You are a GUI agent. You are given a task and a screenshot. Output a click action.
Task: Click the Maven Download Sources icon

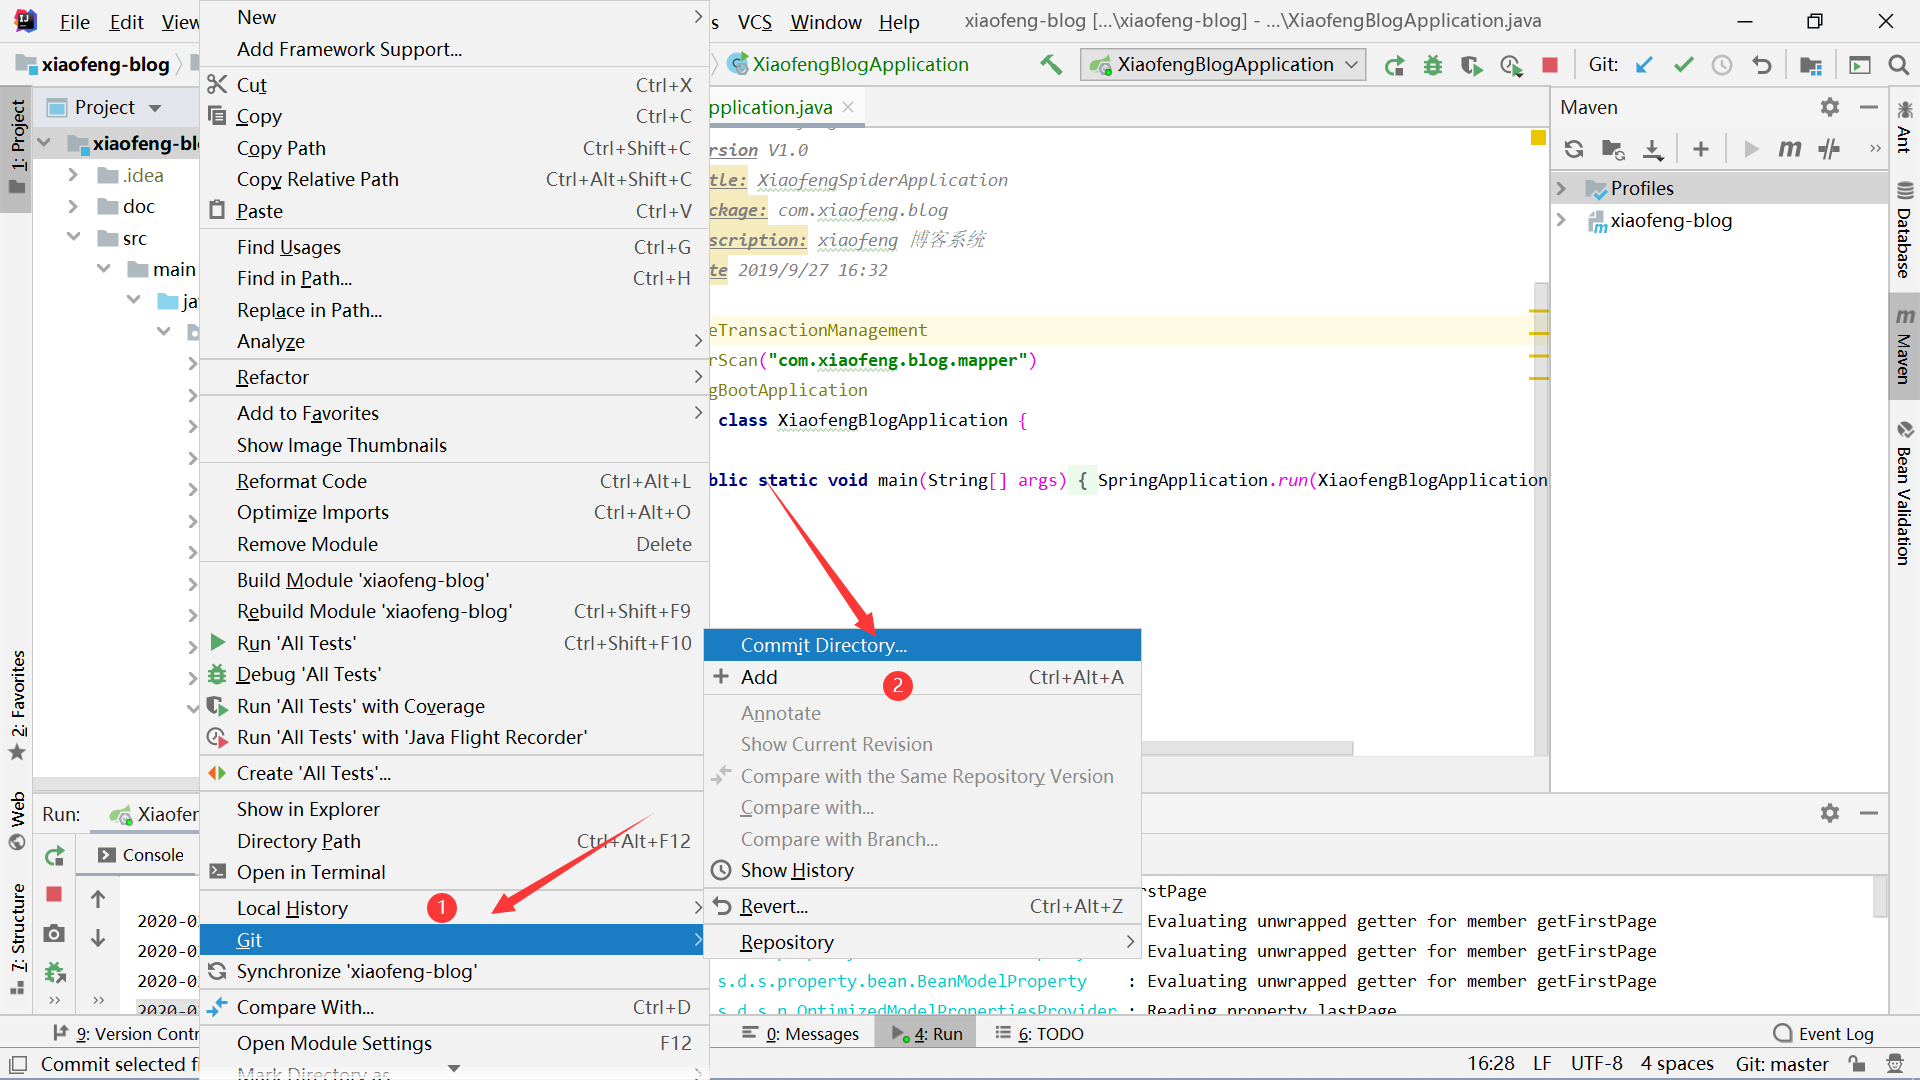[1653, 149]
